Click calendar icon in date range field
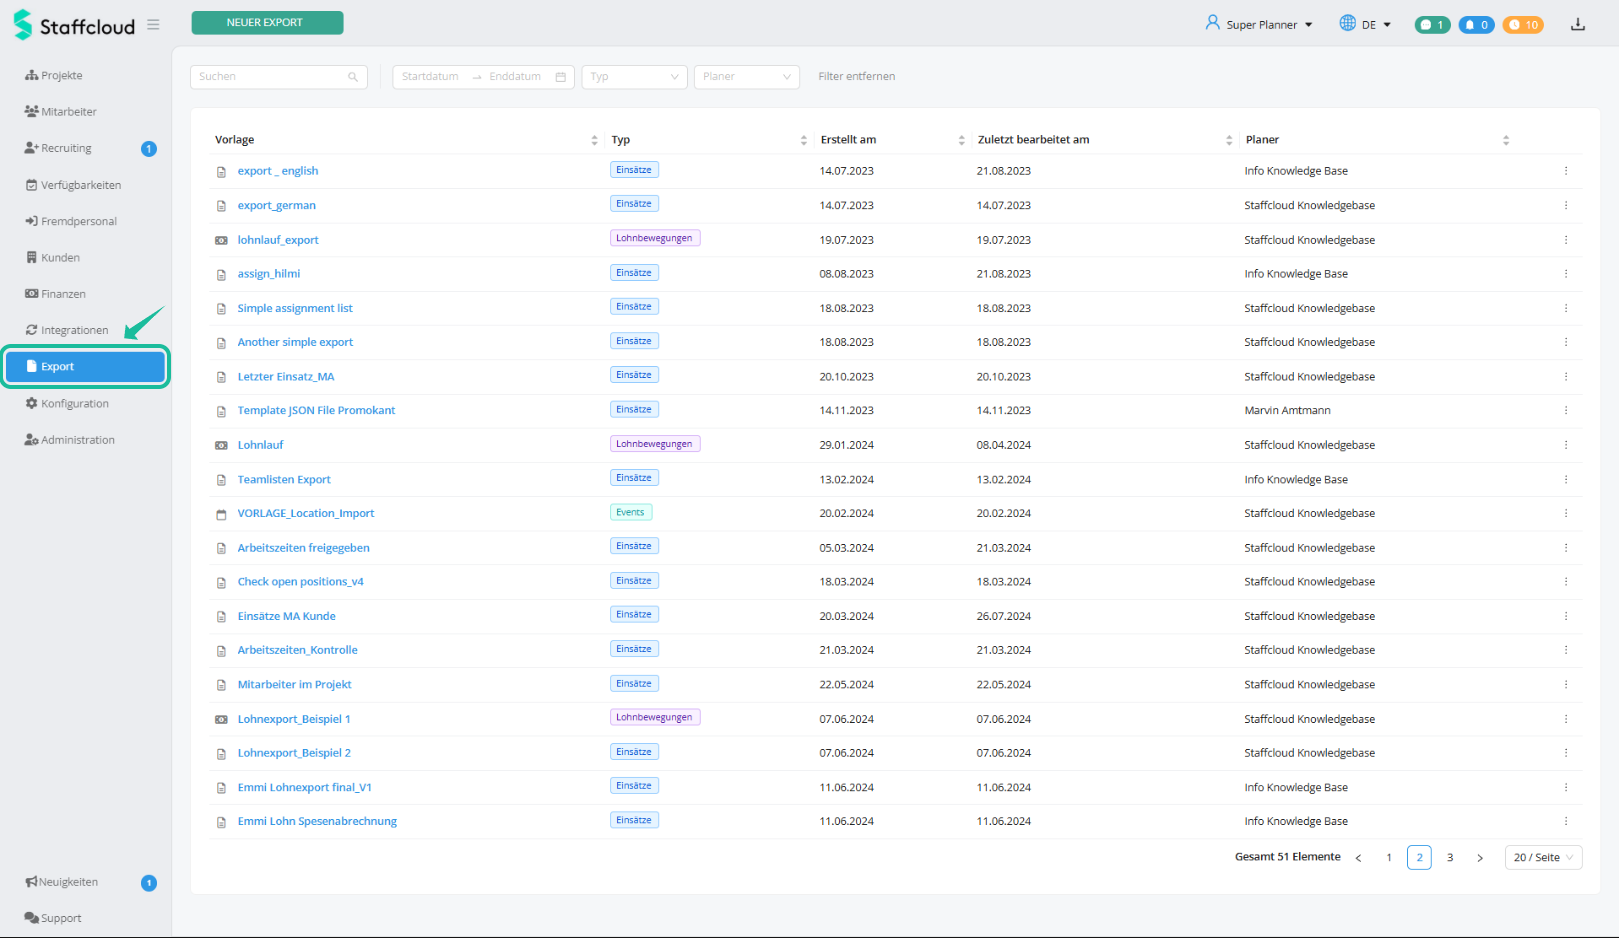The width and height of the screenshot is (1619, 938). [x=561, y=77]
